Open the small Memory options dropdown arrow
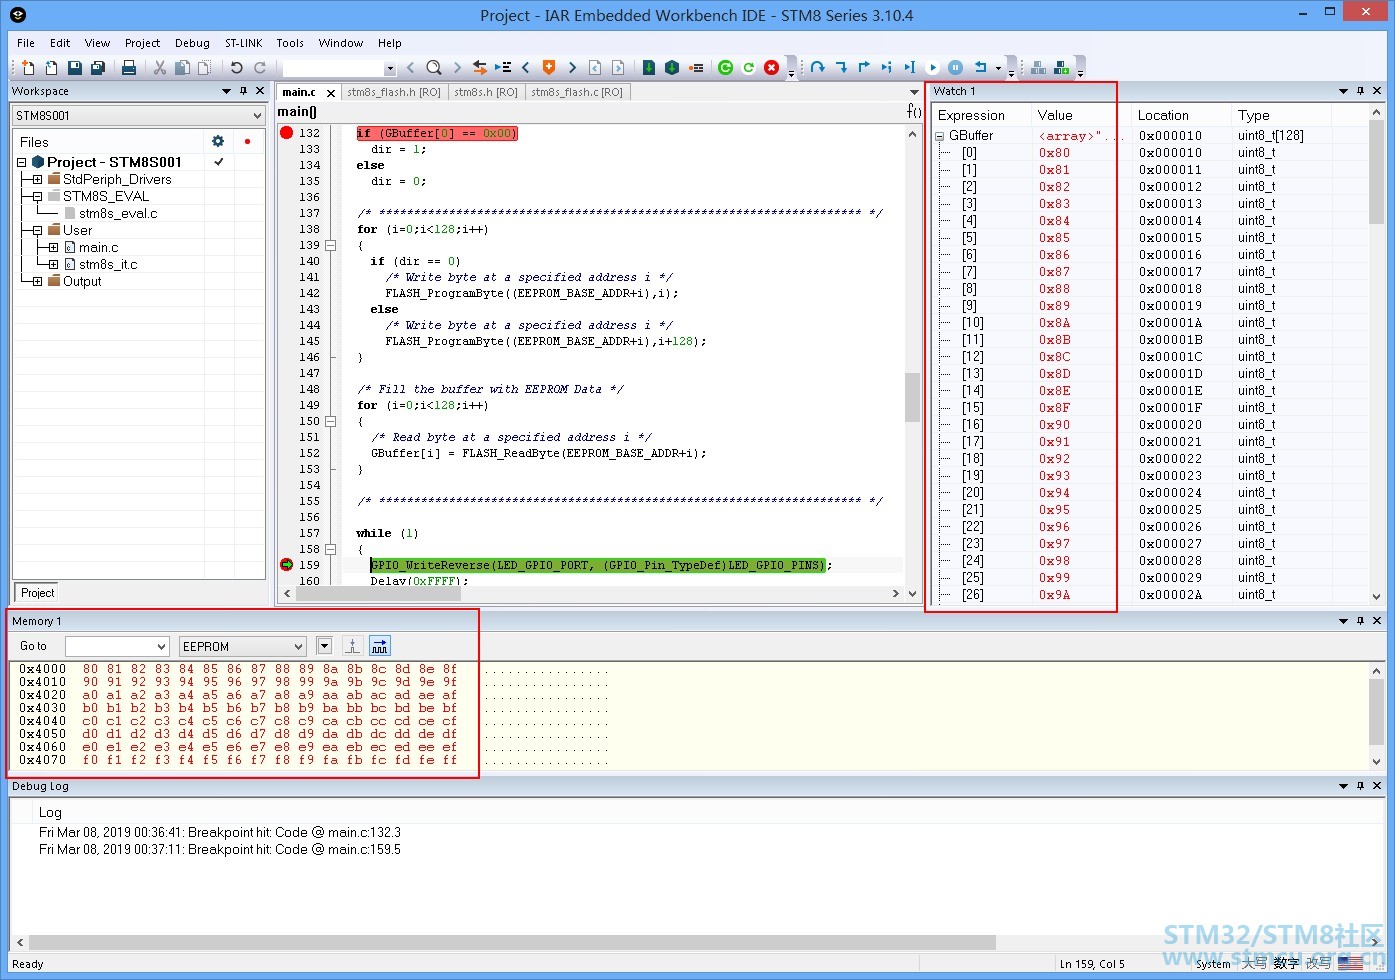The height and width of the screenshot is (980, 1395). pyautogui.click(x=324, y=646)
